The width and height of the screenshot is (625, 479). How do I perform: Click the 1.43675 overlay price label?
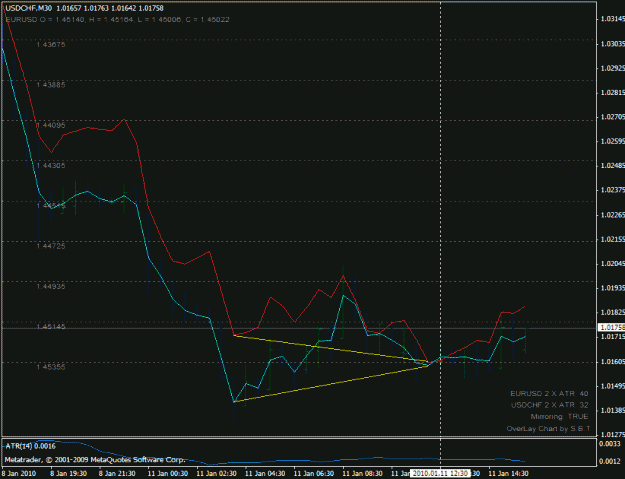[x=51, y=45]
